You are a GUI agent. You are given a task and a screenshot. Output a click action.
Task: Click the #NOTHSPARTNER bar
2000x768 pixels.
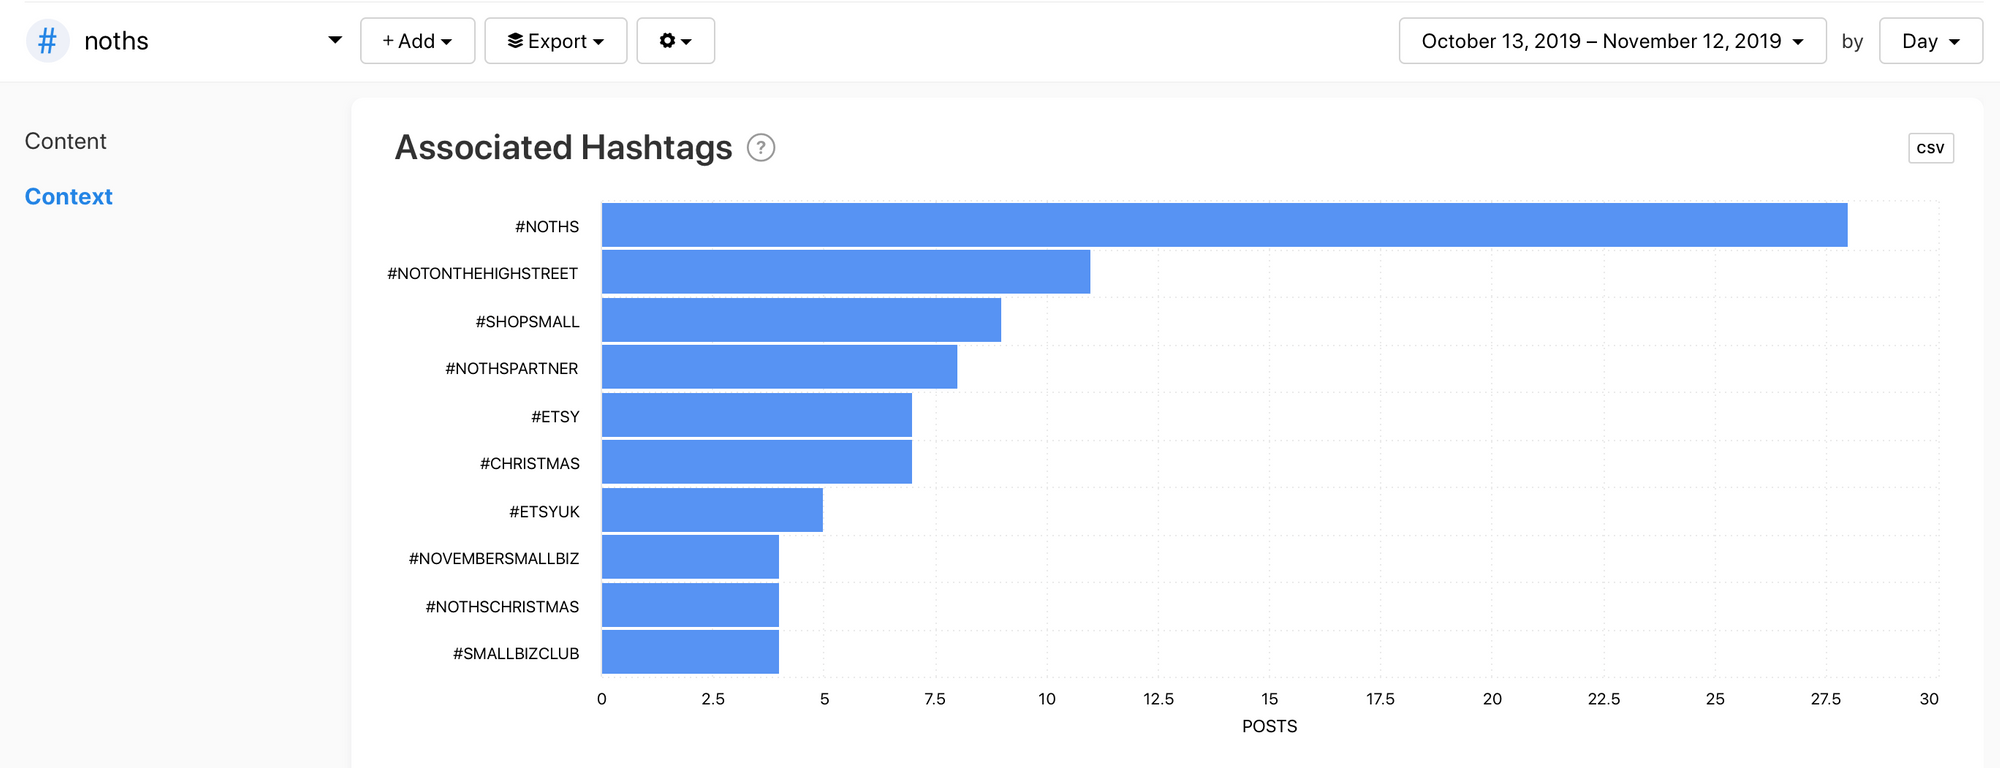pos(778,367)
